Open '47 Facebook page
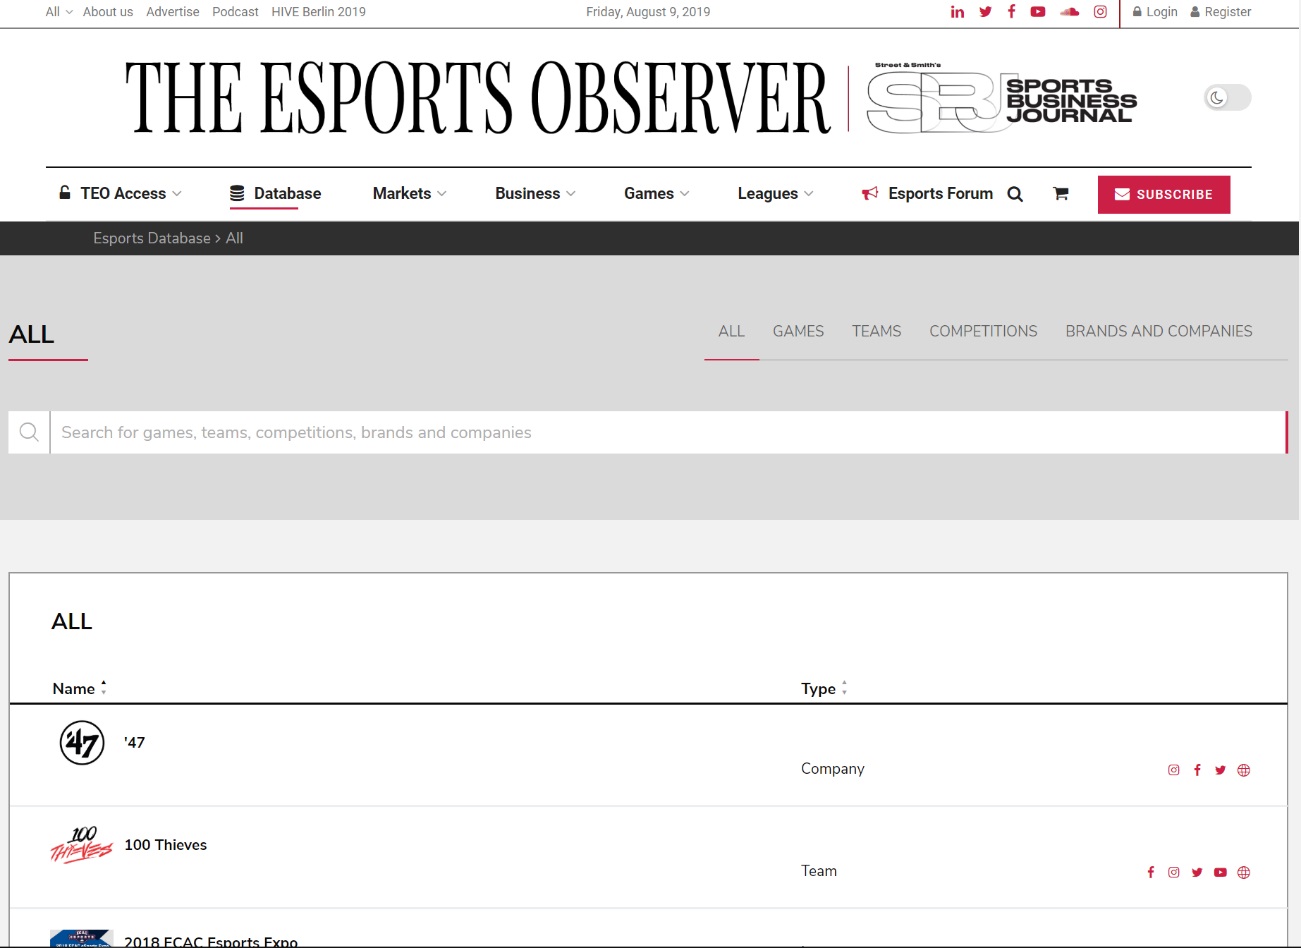Viewport: 1301px width, 948px height. tap(1197, 770)
